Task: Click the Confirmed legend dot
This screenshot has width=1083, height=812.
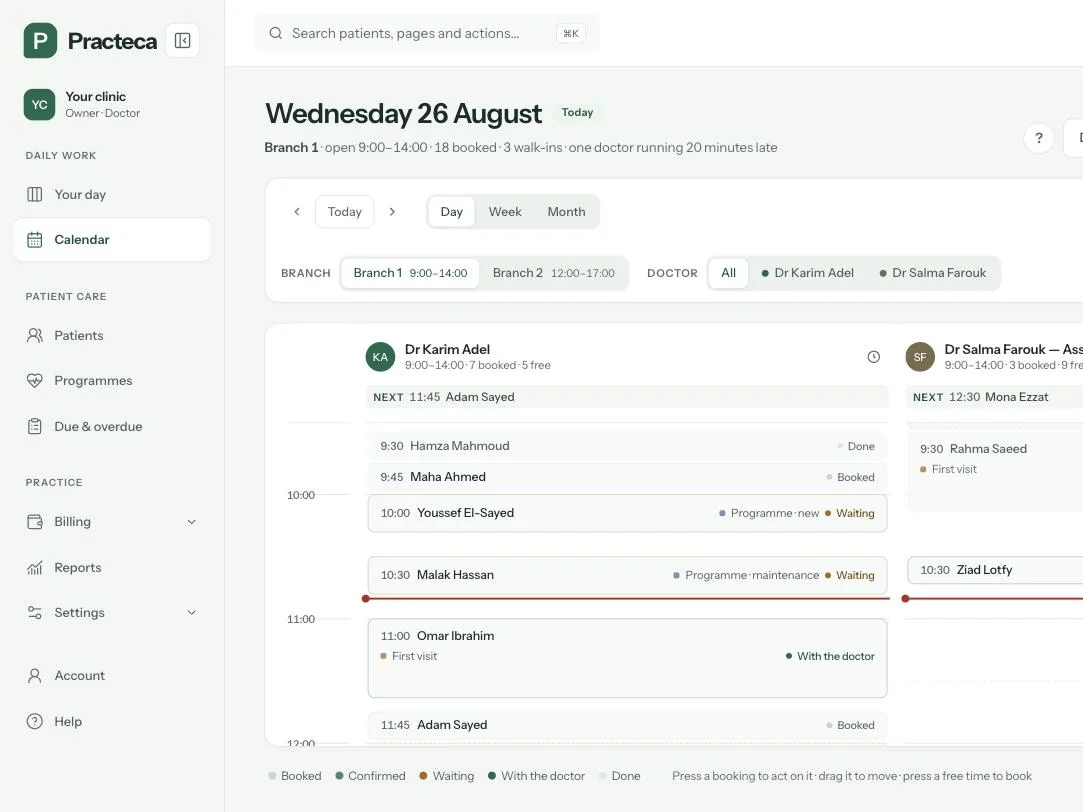Action: 339,776
